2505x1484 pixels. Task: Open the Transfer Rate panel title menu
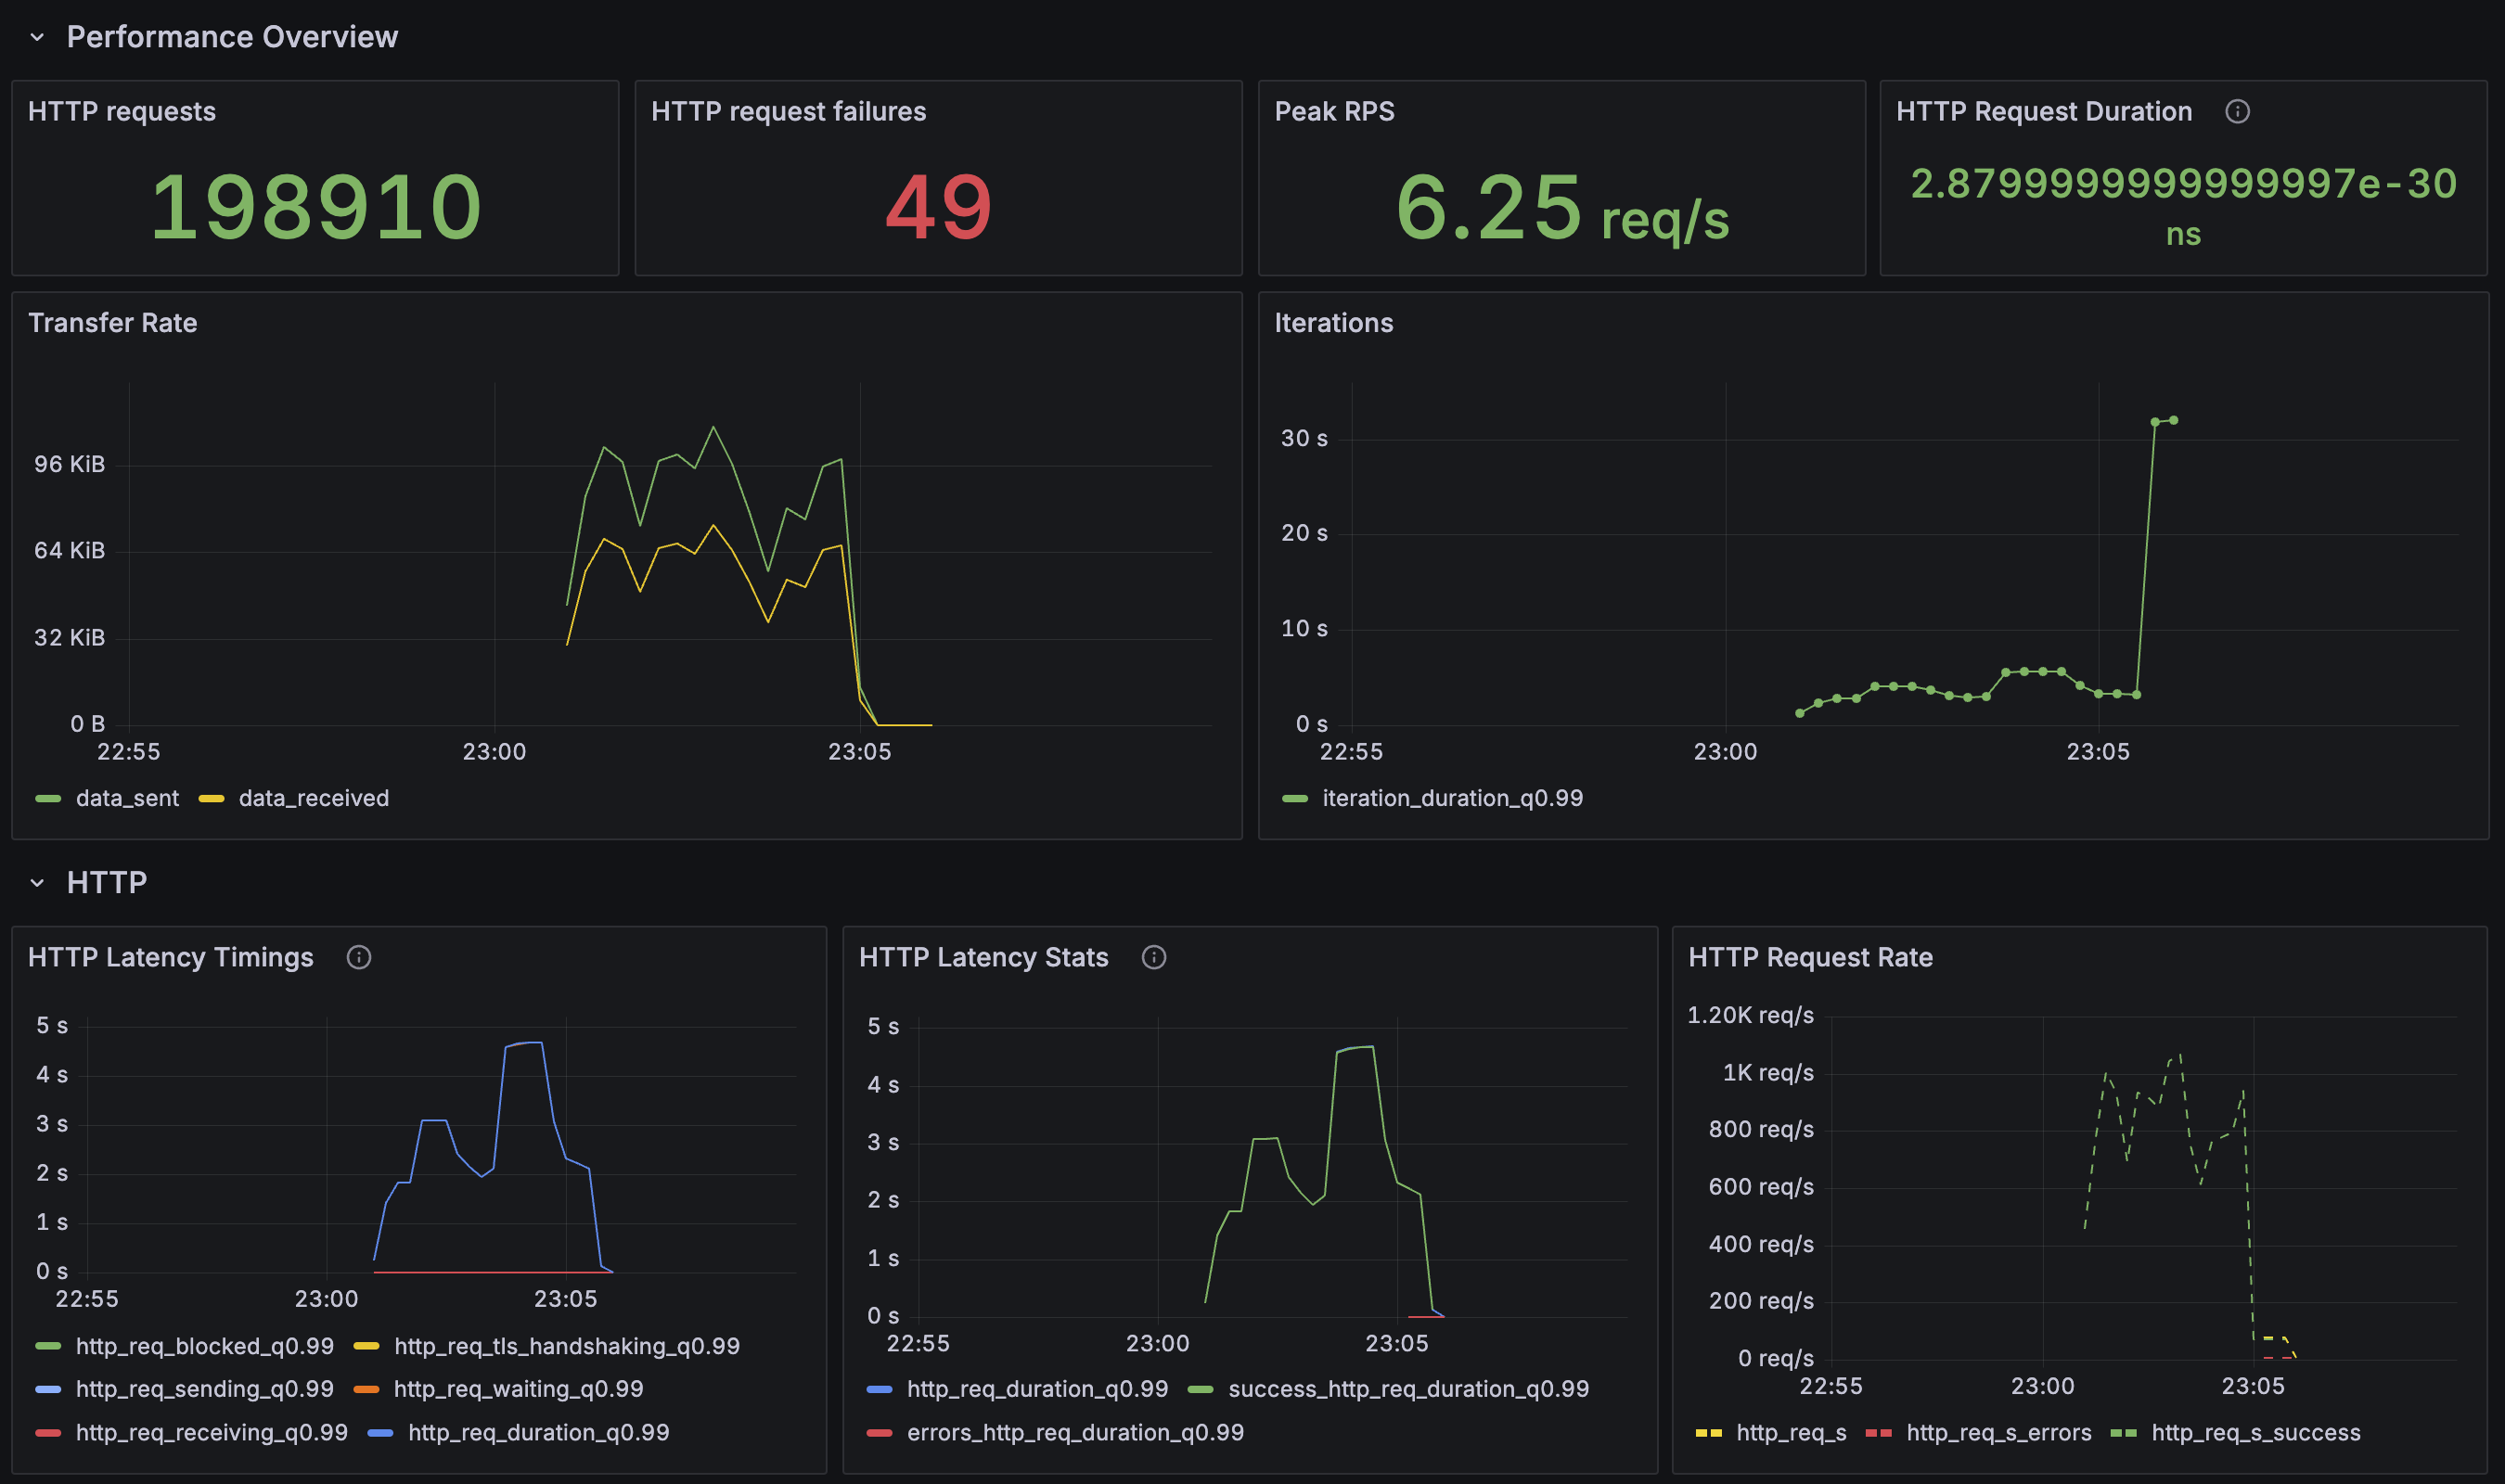[x=112, y=323]
